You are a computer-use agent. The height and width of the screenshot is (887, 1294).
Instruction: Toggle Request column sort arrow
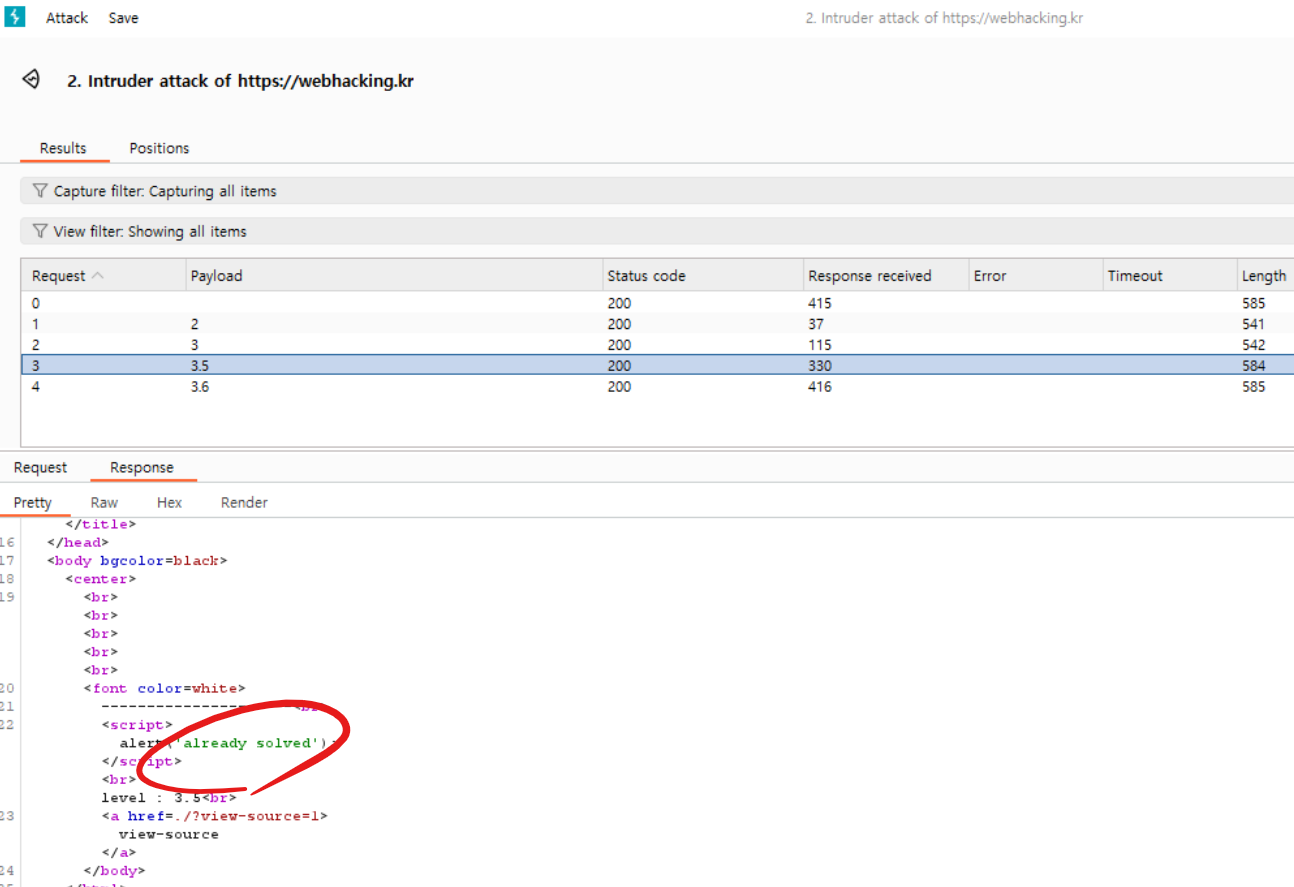click(97, 276)
